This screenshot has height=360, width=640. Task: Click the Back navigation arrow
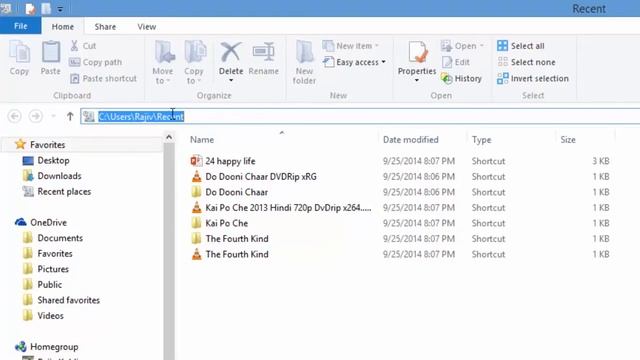15,116
